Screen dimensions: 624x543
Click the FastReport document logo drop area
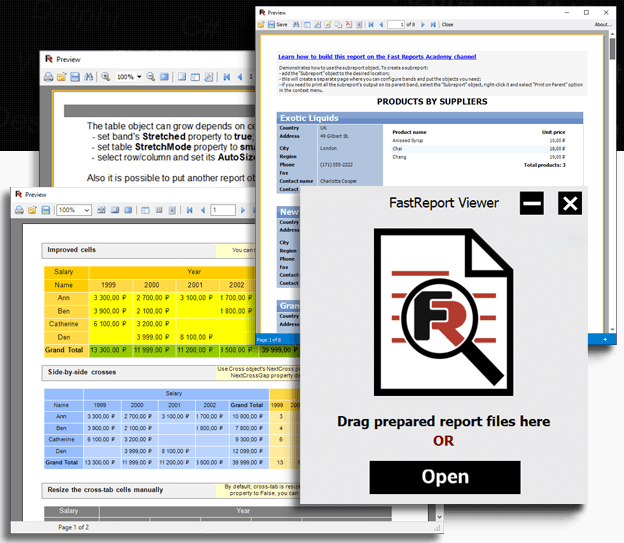tap(443, 312)
